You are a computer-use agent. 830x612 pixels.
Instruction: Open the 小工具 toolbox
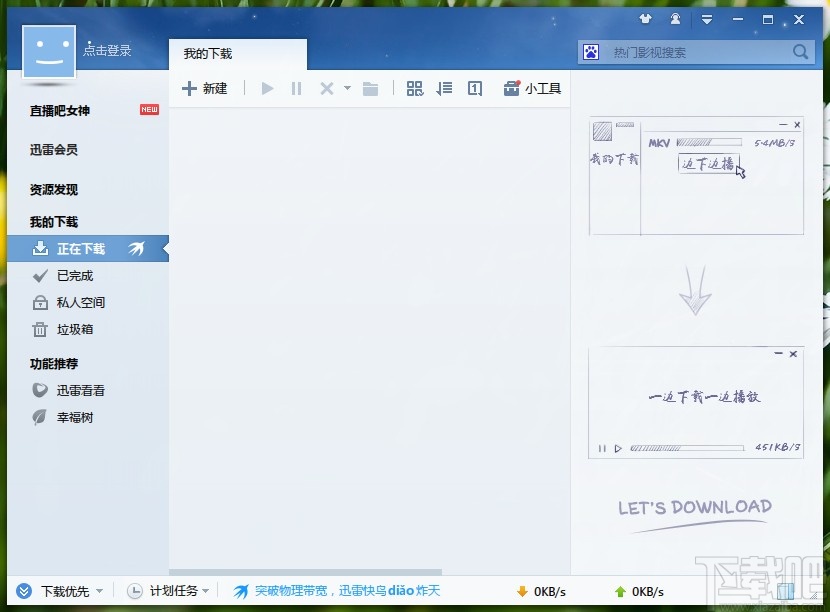coord(532,88)
